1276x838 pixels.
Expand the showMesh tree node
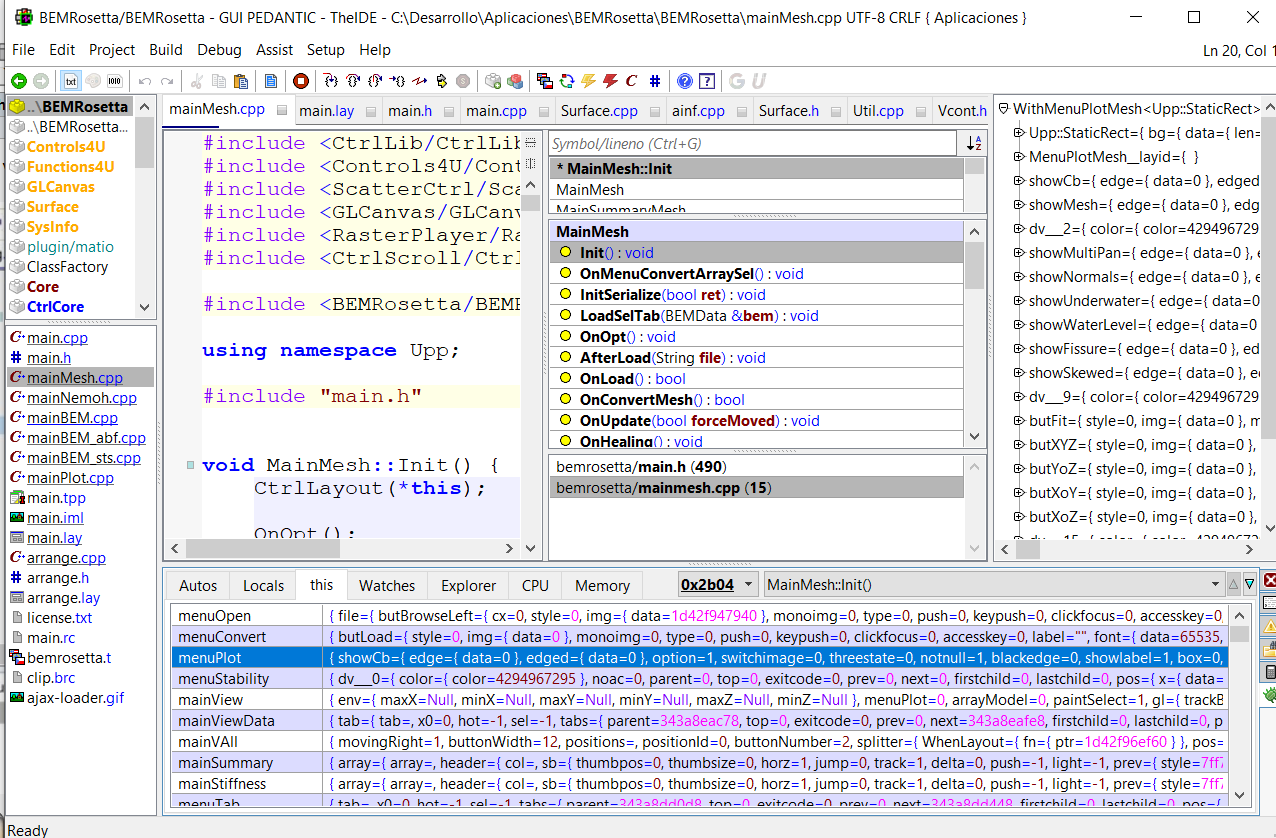point(1019,205)
